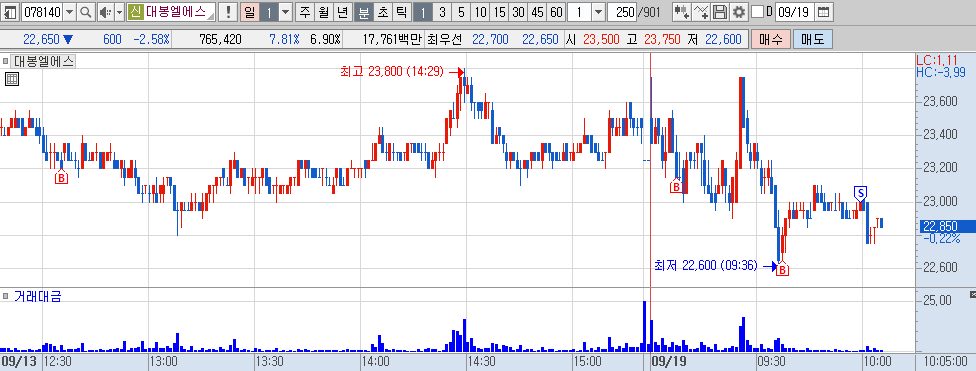
Task: Open the stock search magnifier icon
Action: coord(86,11)
